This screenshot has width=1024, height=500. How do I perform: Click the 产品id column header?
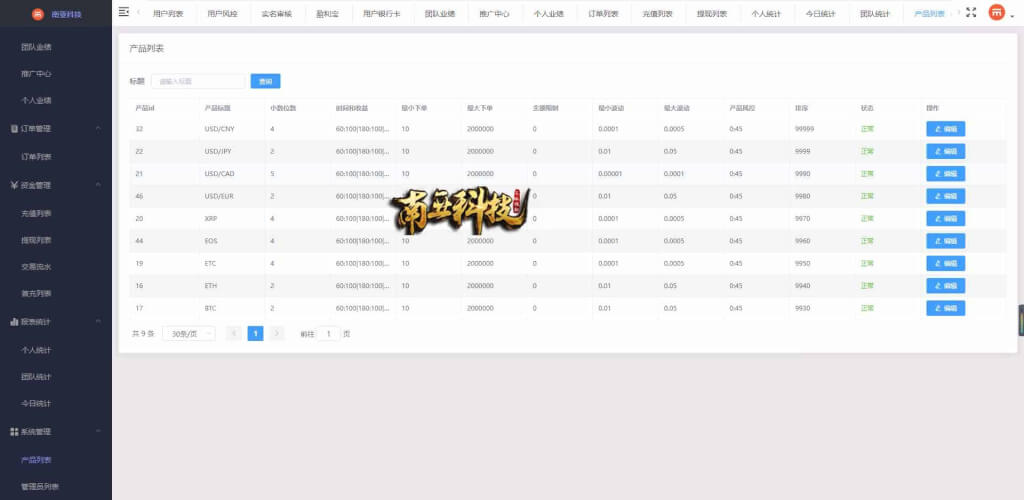click(x=144, y=108)
